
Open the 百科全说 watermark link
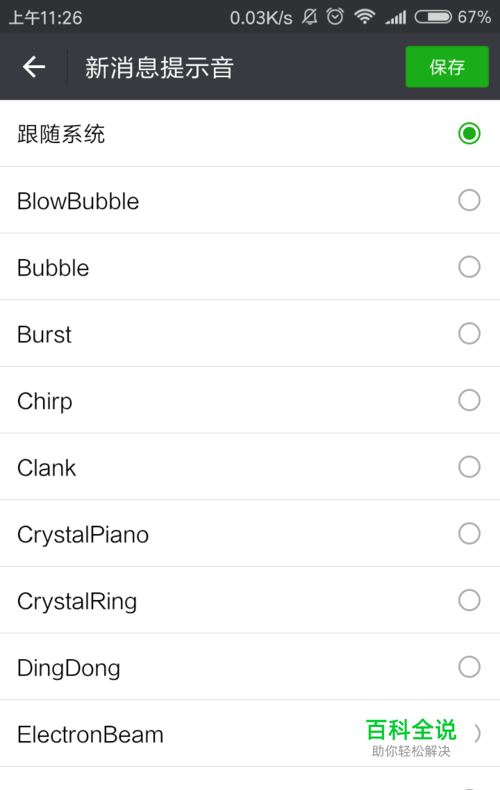pyautogui.click(x=411, y=737)
